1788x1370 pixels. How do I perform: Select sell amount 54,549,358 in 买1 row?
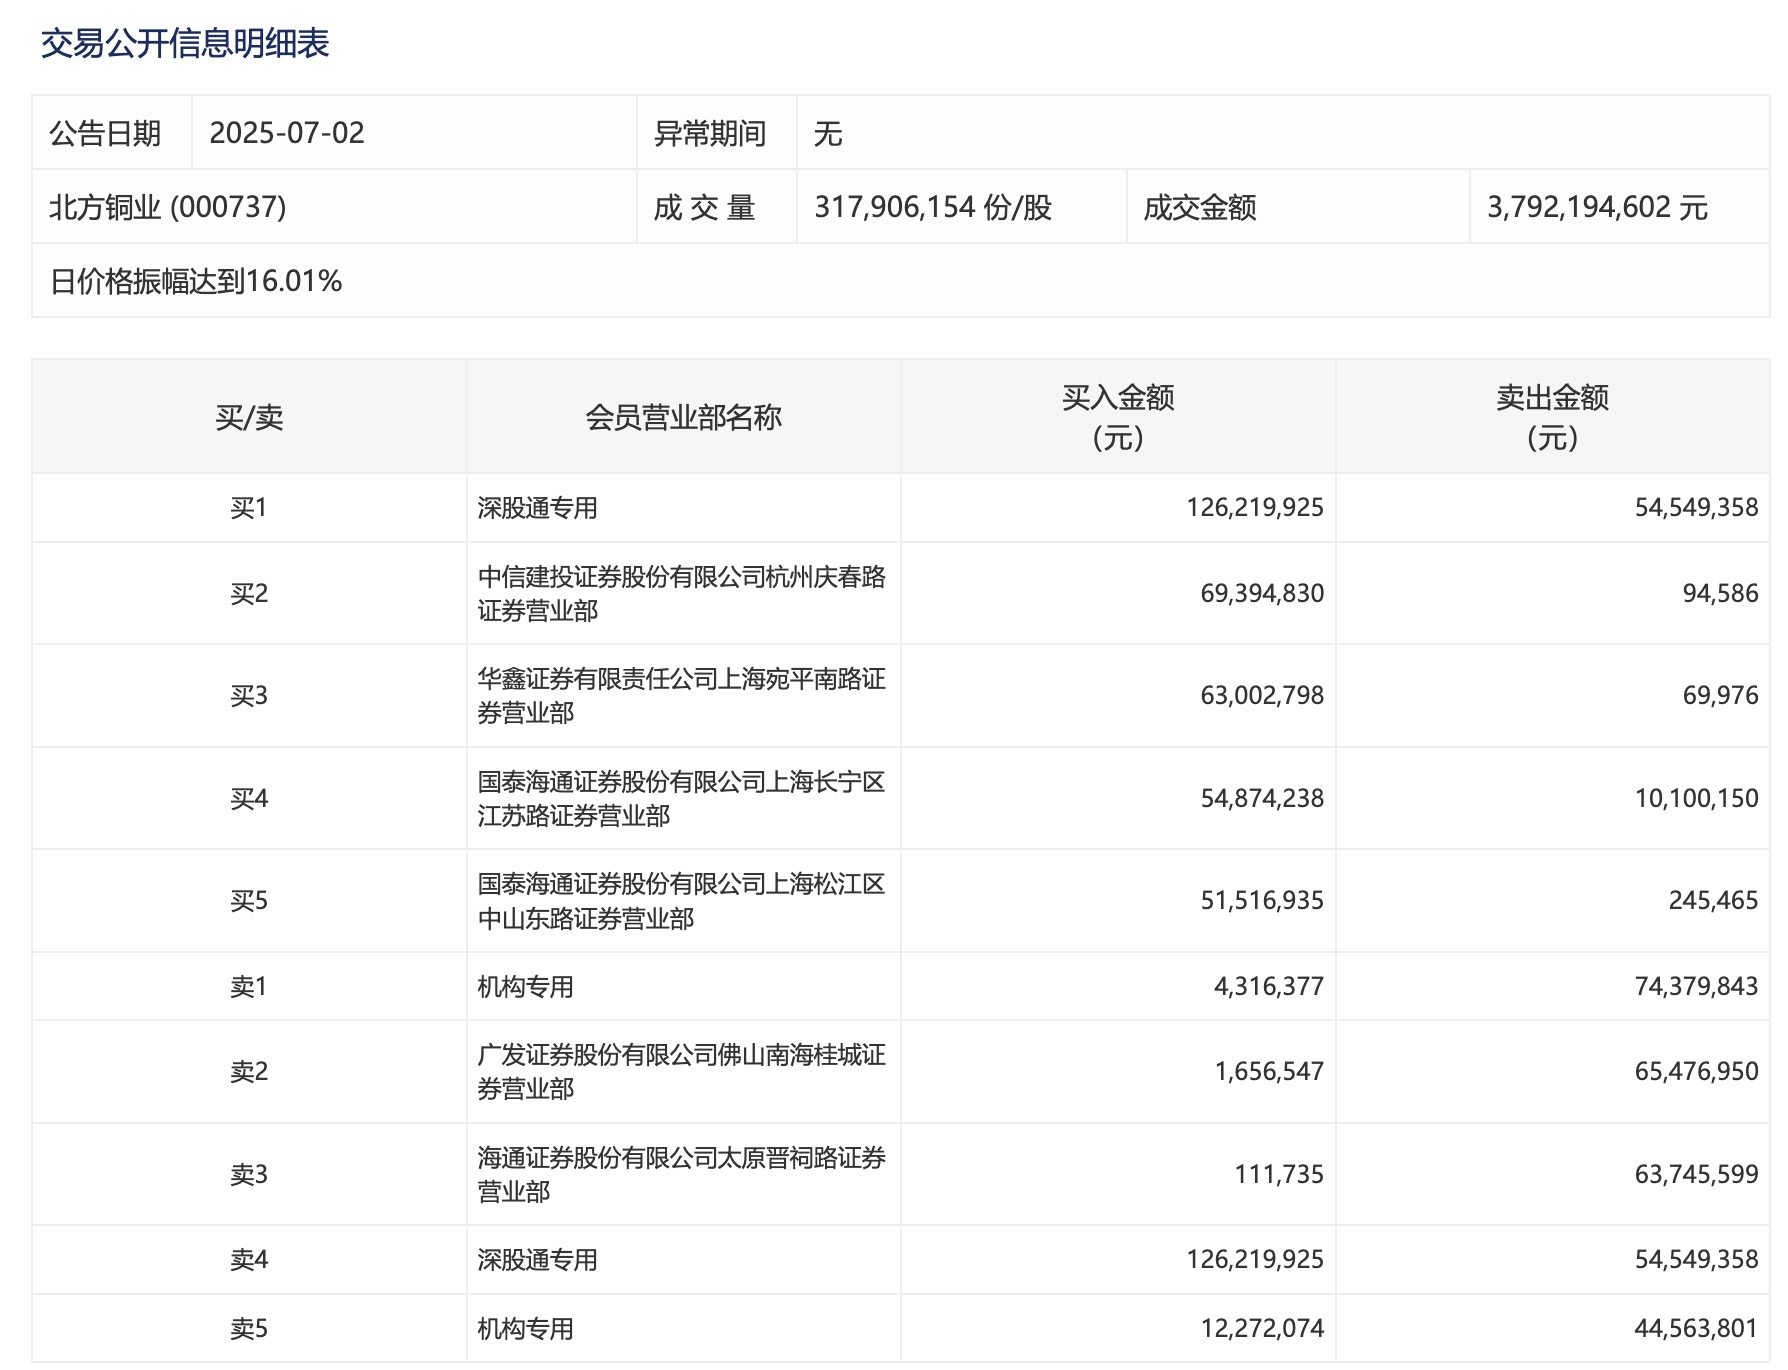coord(1696,508)
